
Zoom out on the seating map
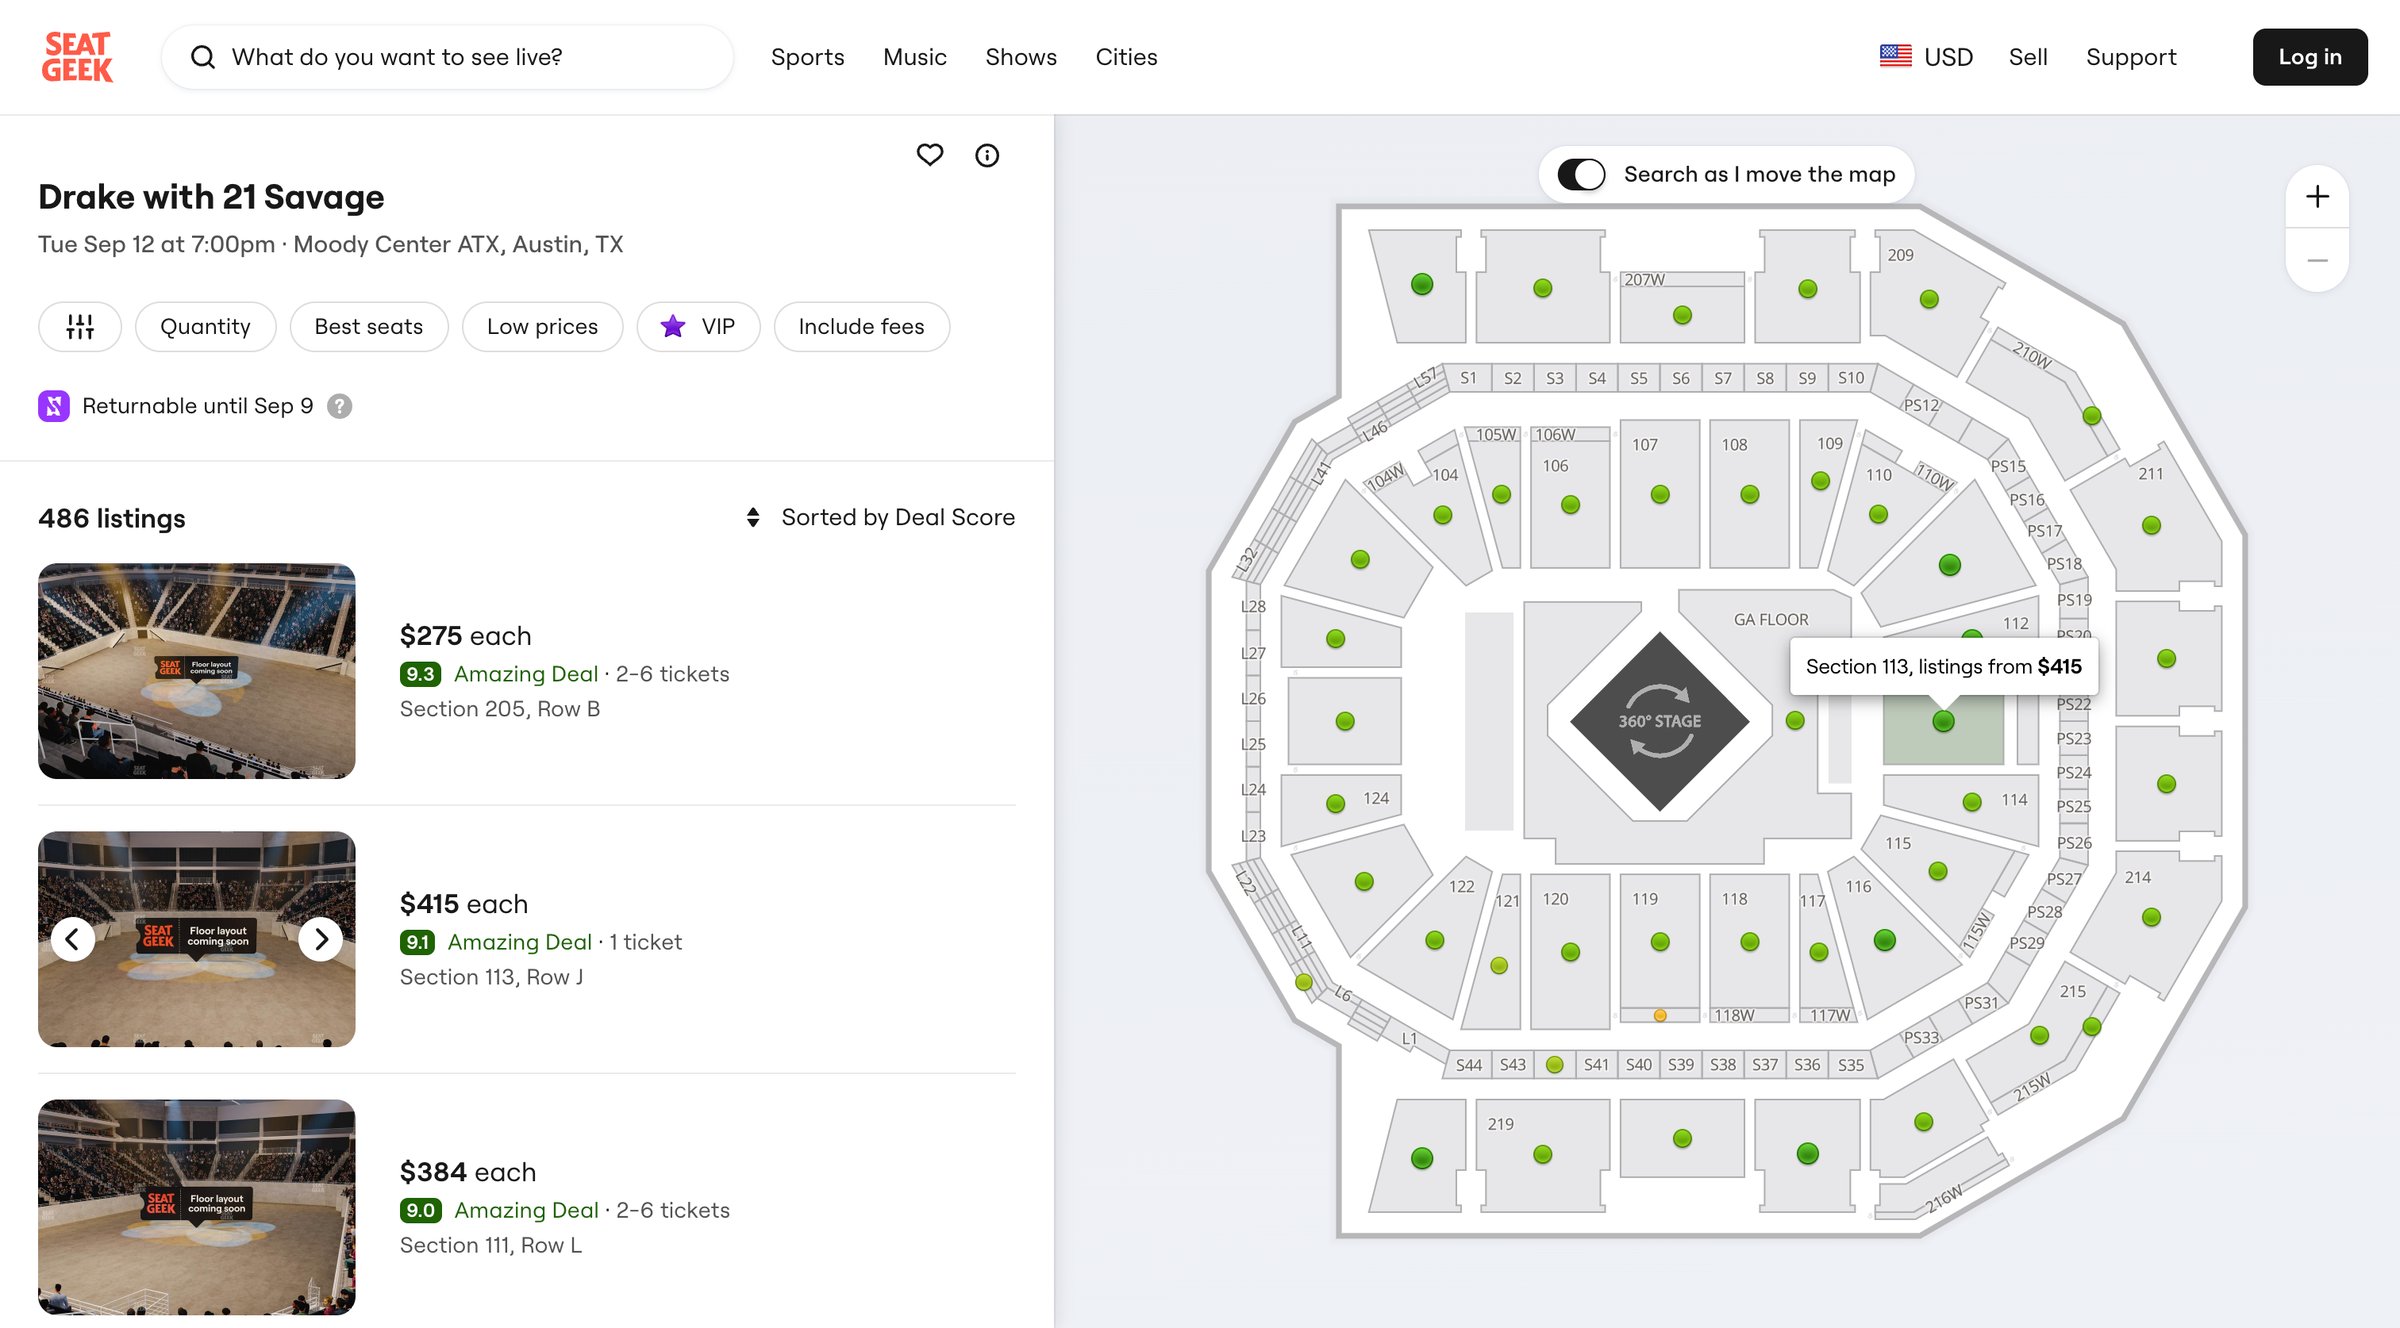tap(2317, 260)
